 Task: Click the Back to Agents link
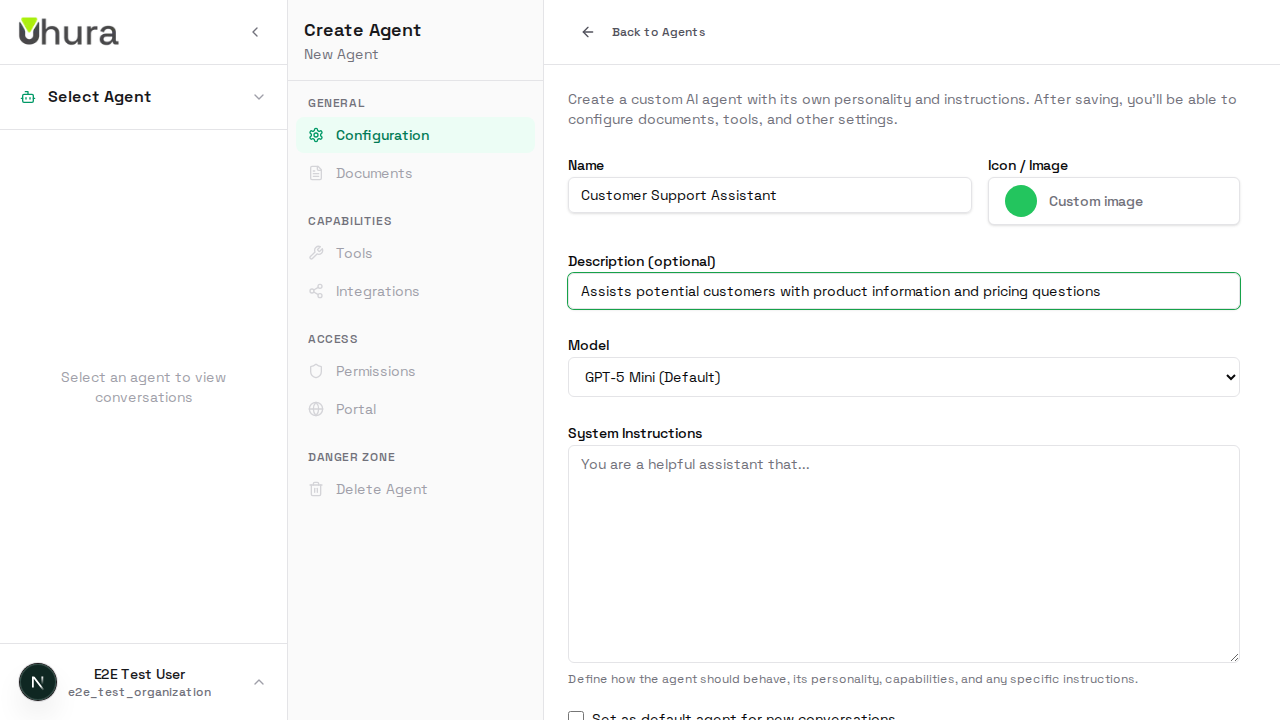658,32
